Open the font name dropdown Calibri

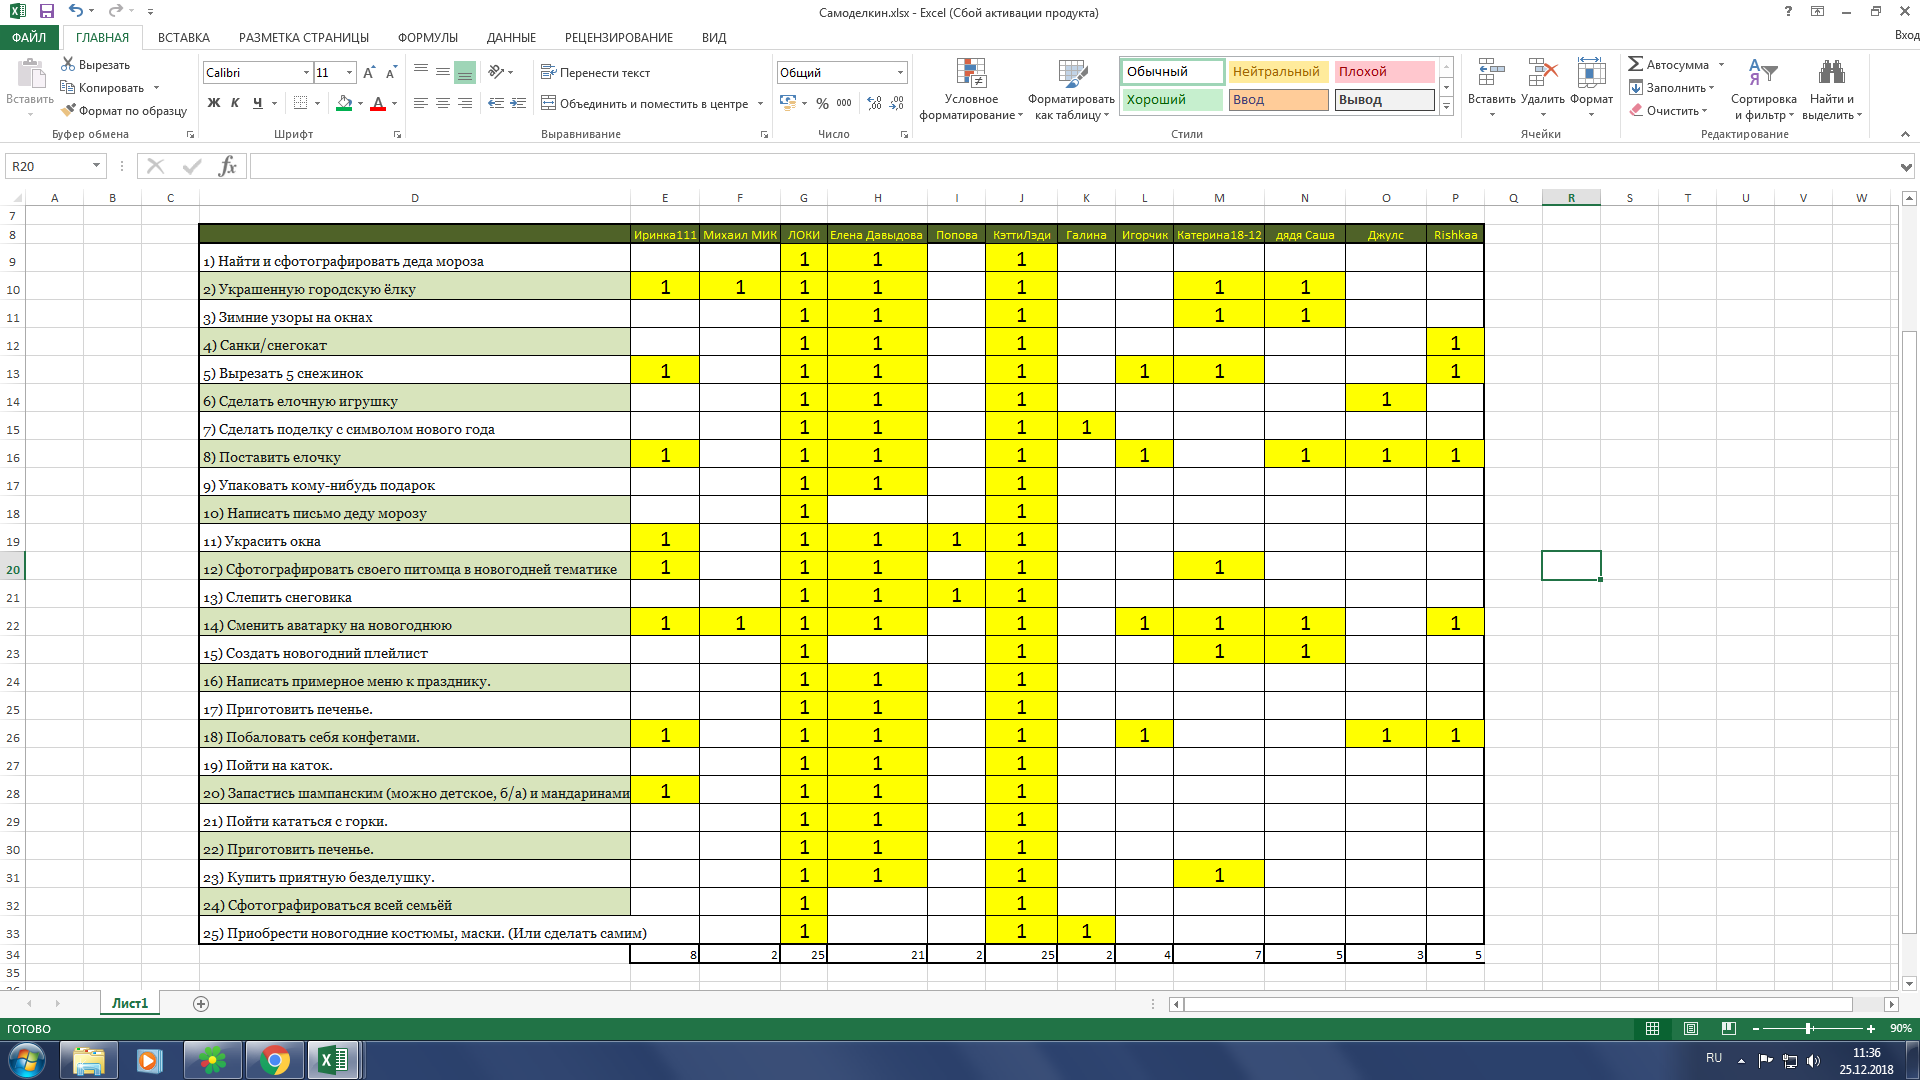point(306,73)
